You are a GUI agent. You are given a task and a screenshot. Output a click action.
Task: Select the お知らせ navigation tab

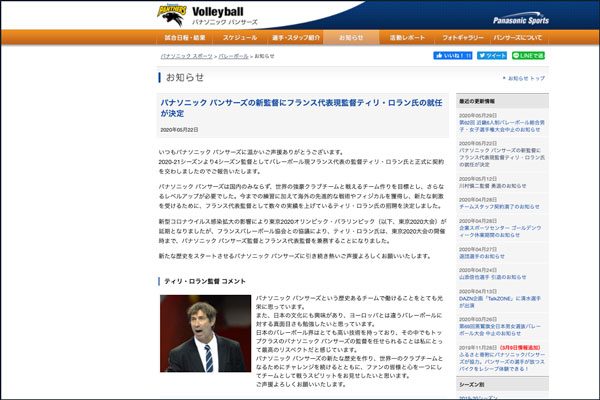click(351, 37)
